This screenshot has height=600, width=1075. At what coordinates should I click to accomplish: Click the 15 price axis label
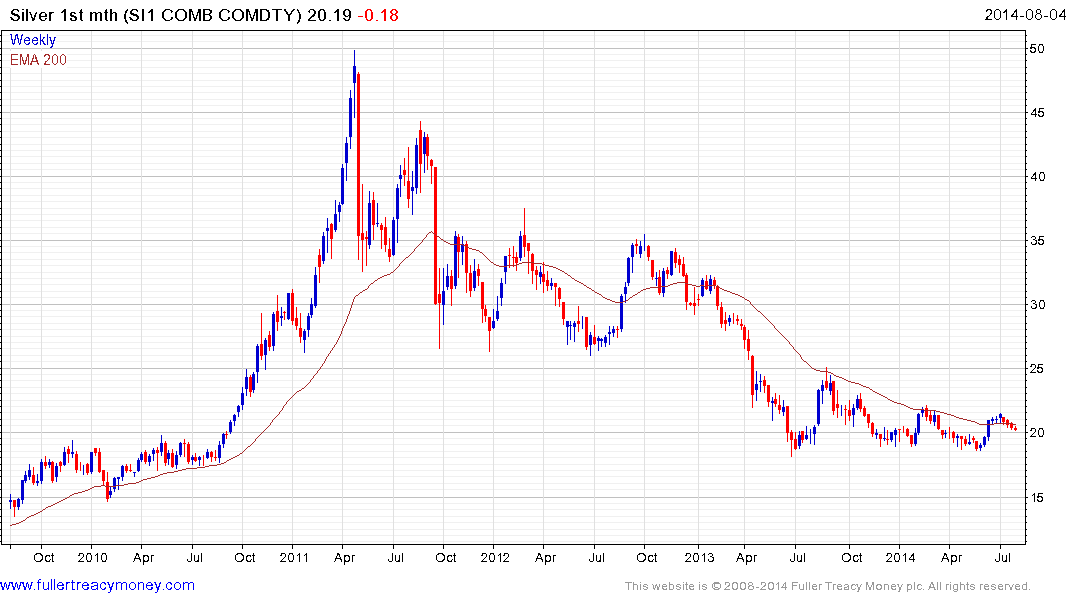click(x=1037, y=497)
